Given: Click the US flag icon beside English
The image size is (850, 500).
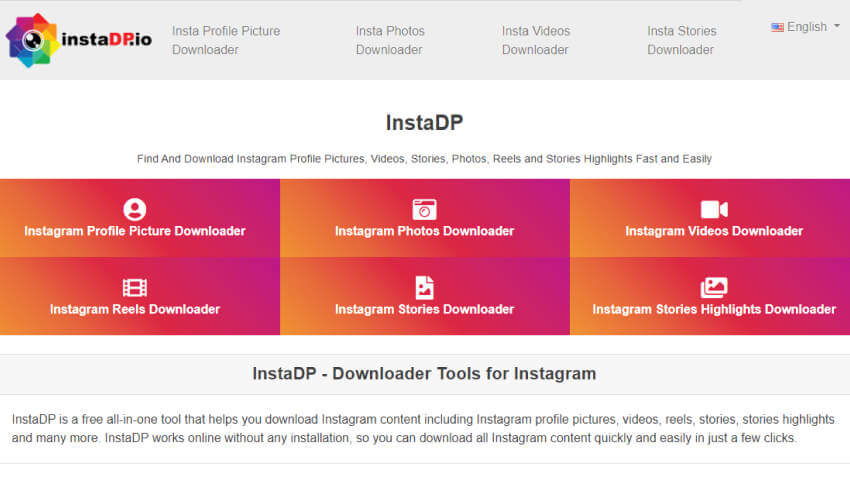Looking at the screenshot, I should 777,27.
